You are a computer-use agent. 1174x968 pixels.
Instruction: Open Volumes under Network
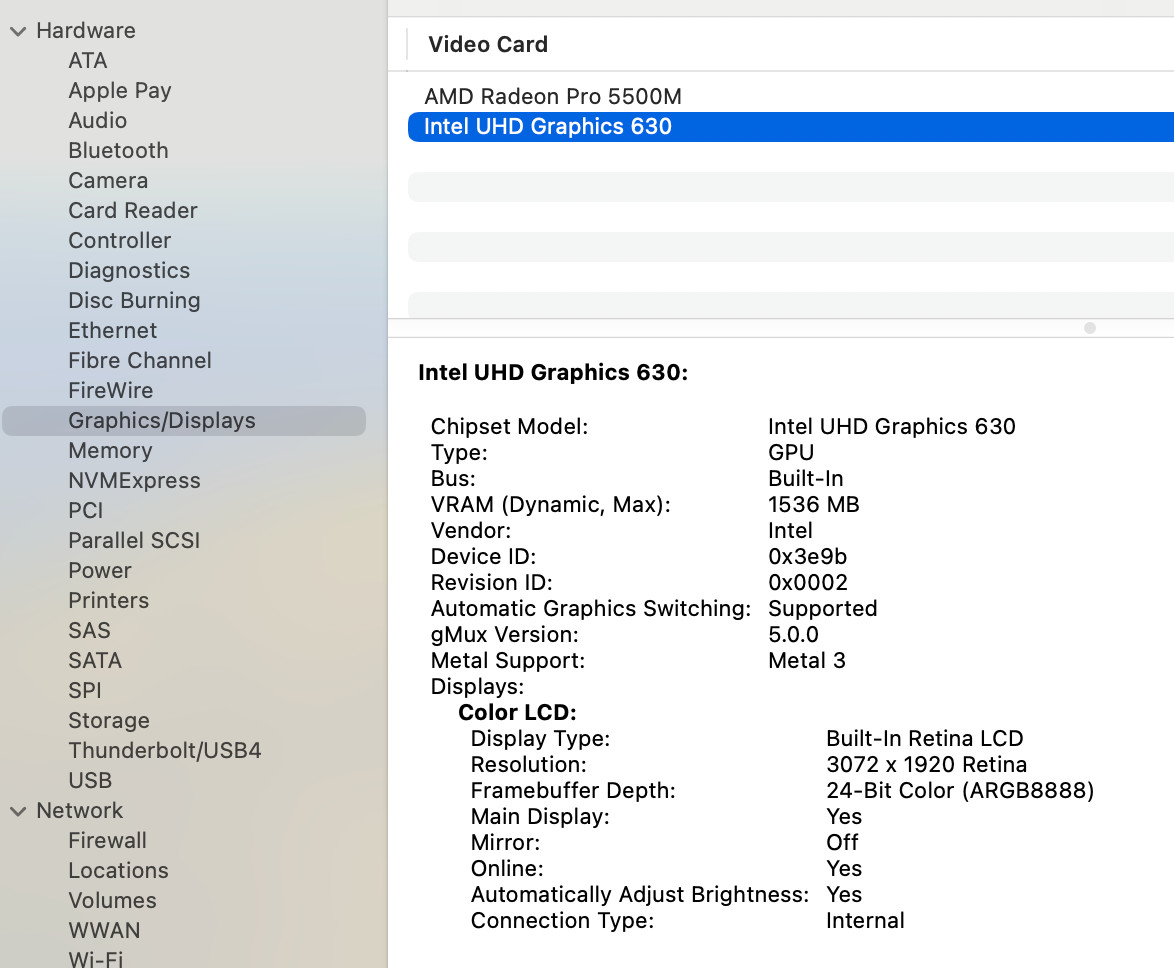[x=112, y=900]
